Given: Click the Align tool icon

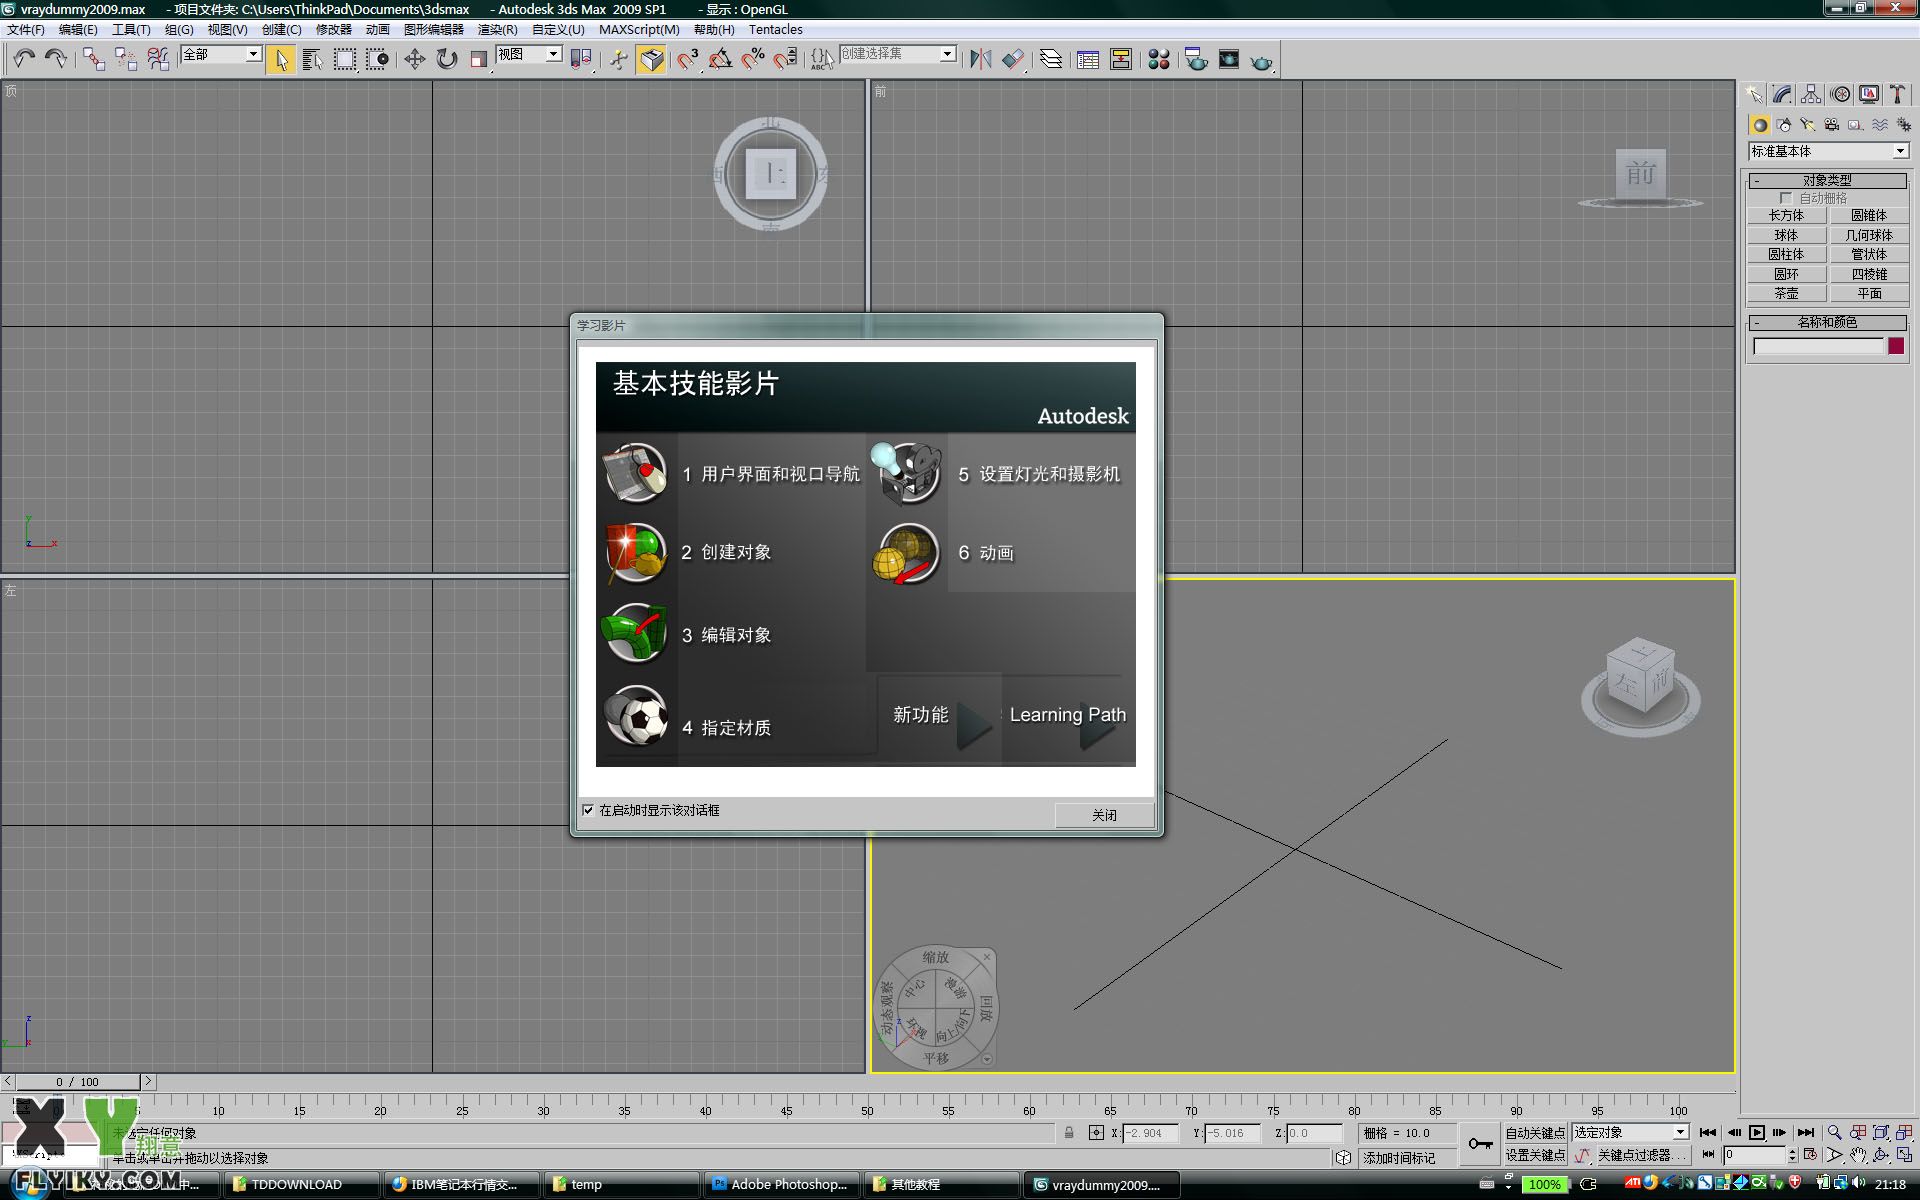Looking at the screenshot, I should pyautogui.click(x=1013, y=60).
